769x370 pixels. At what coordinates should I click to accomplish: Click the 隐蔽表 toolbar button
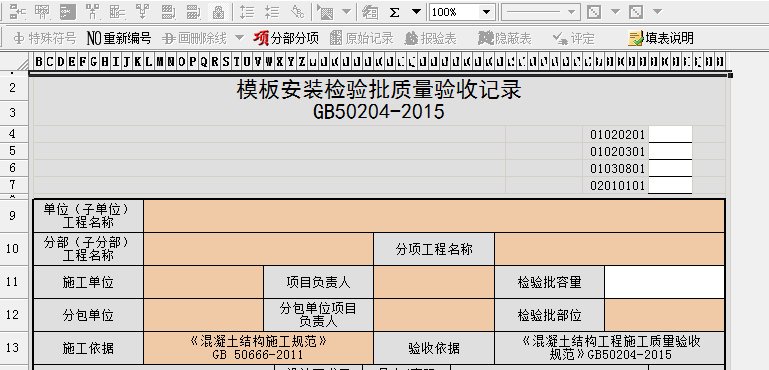click(x=505, y=38)
